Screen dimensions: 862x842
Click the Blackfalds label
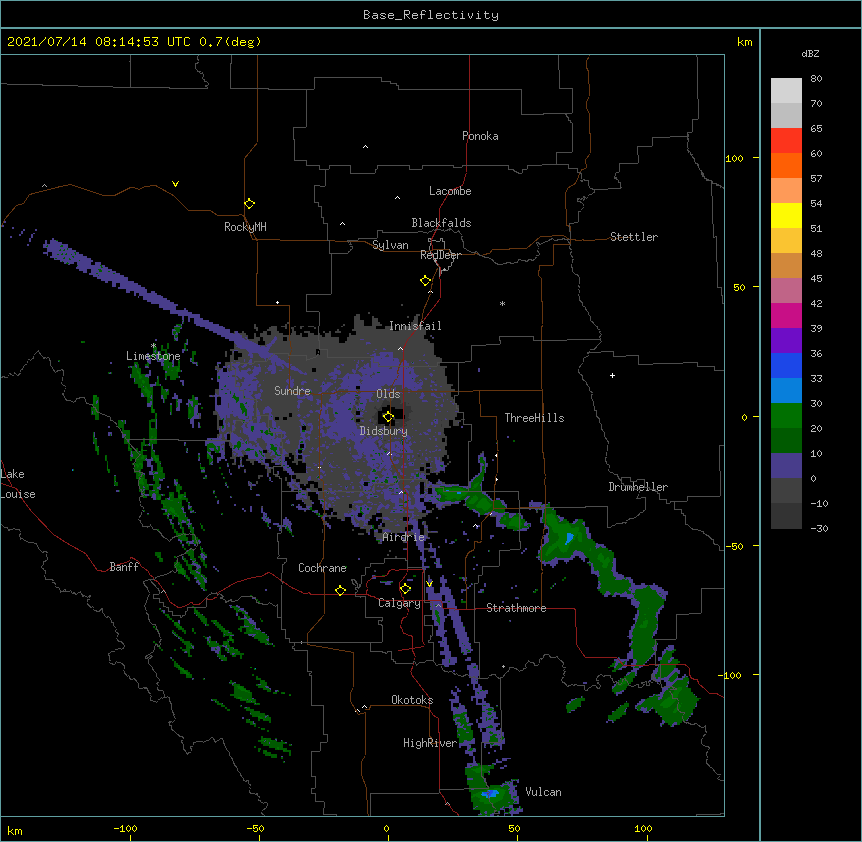point(441,223)
